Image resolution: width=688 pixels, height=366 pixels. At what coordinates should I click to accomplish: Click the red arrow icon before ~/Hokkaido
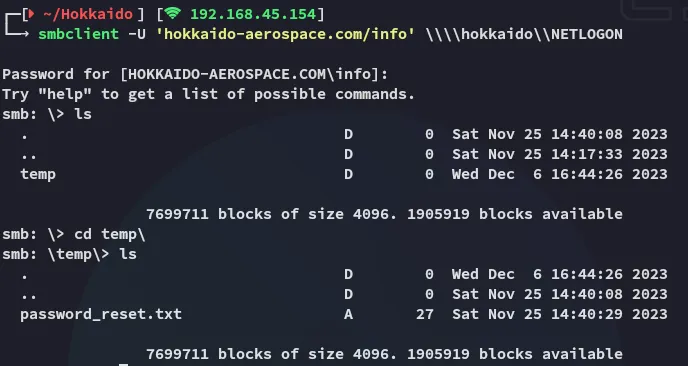31,14
